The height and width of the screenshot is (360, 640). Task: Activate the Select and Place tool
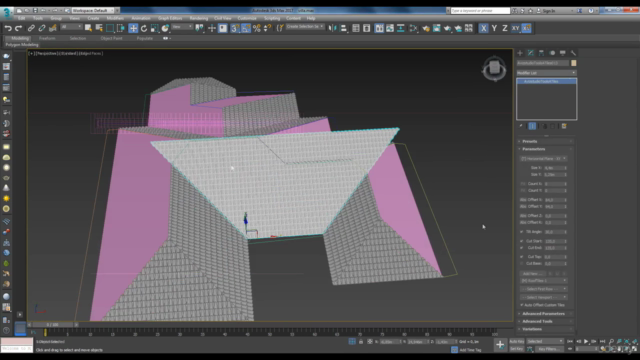point(165,28)
